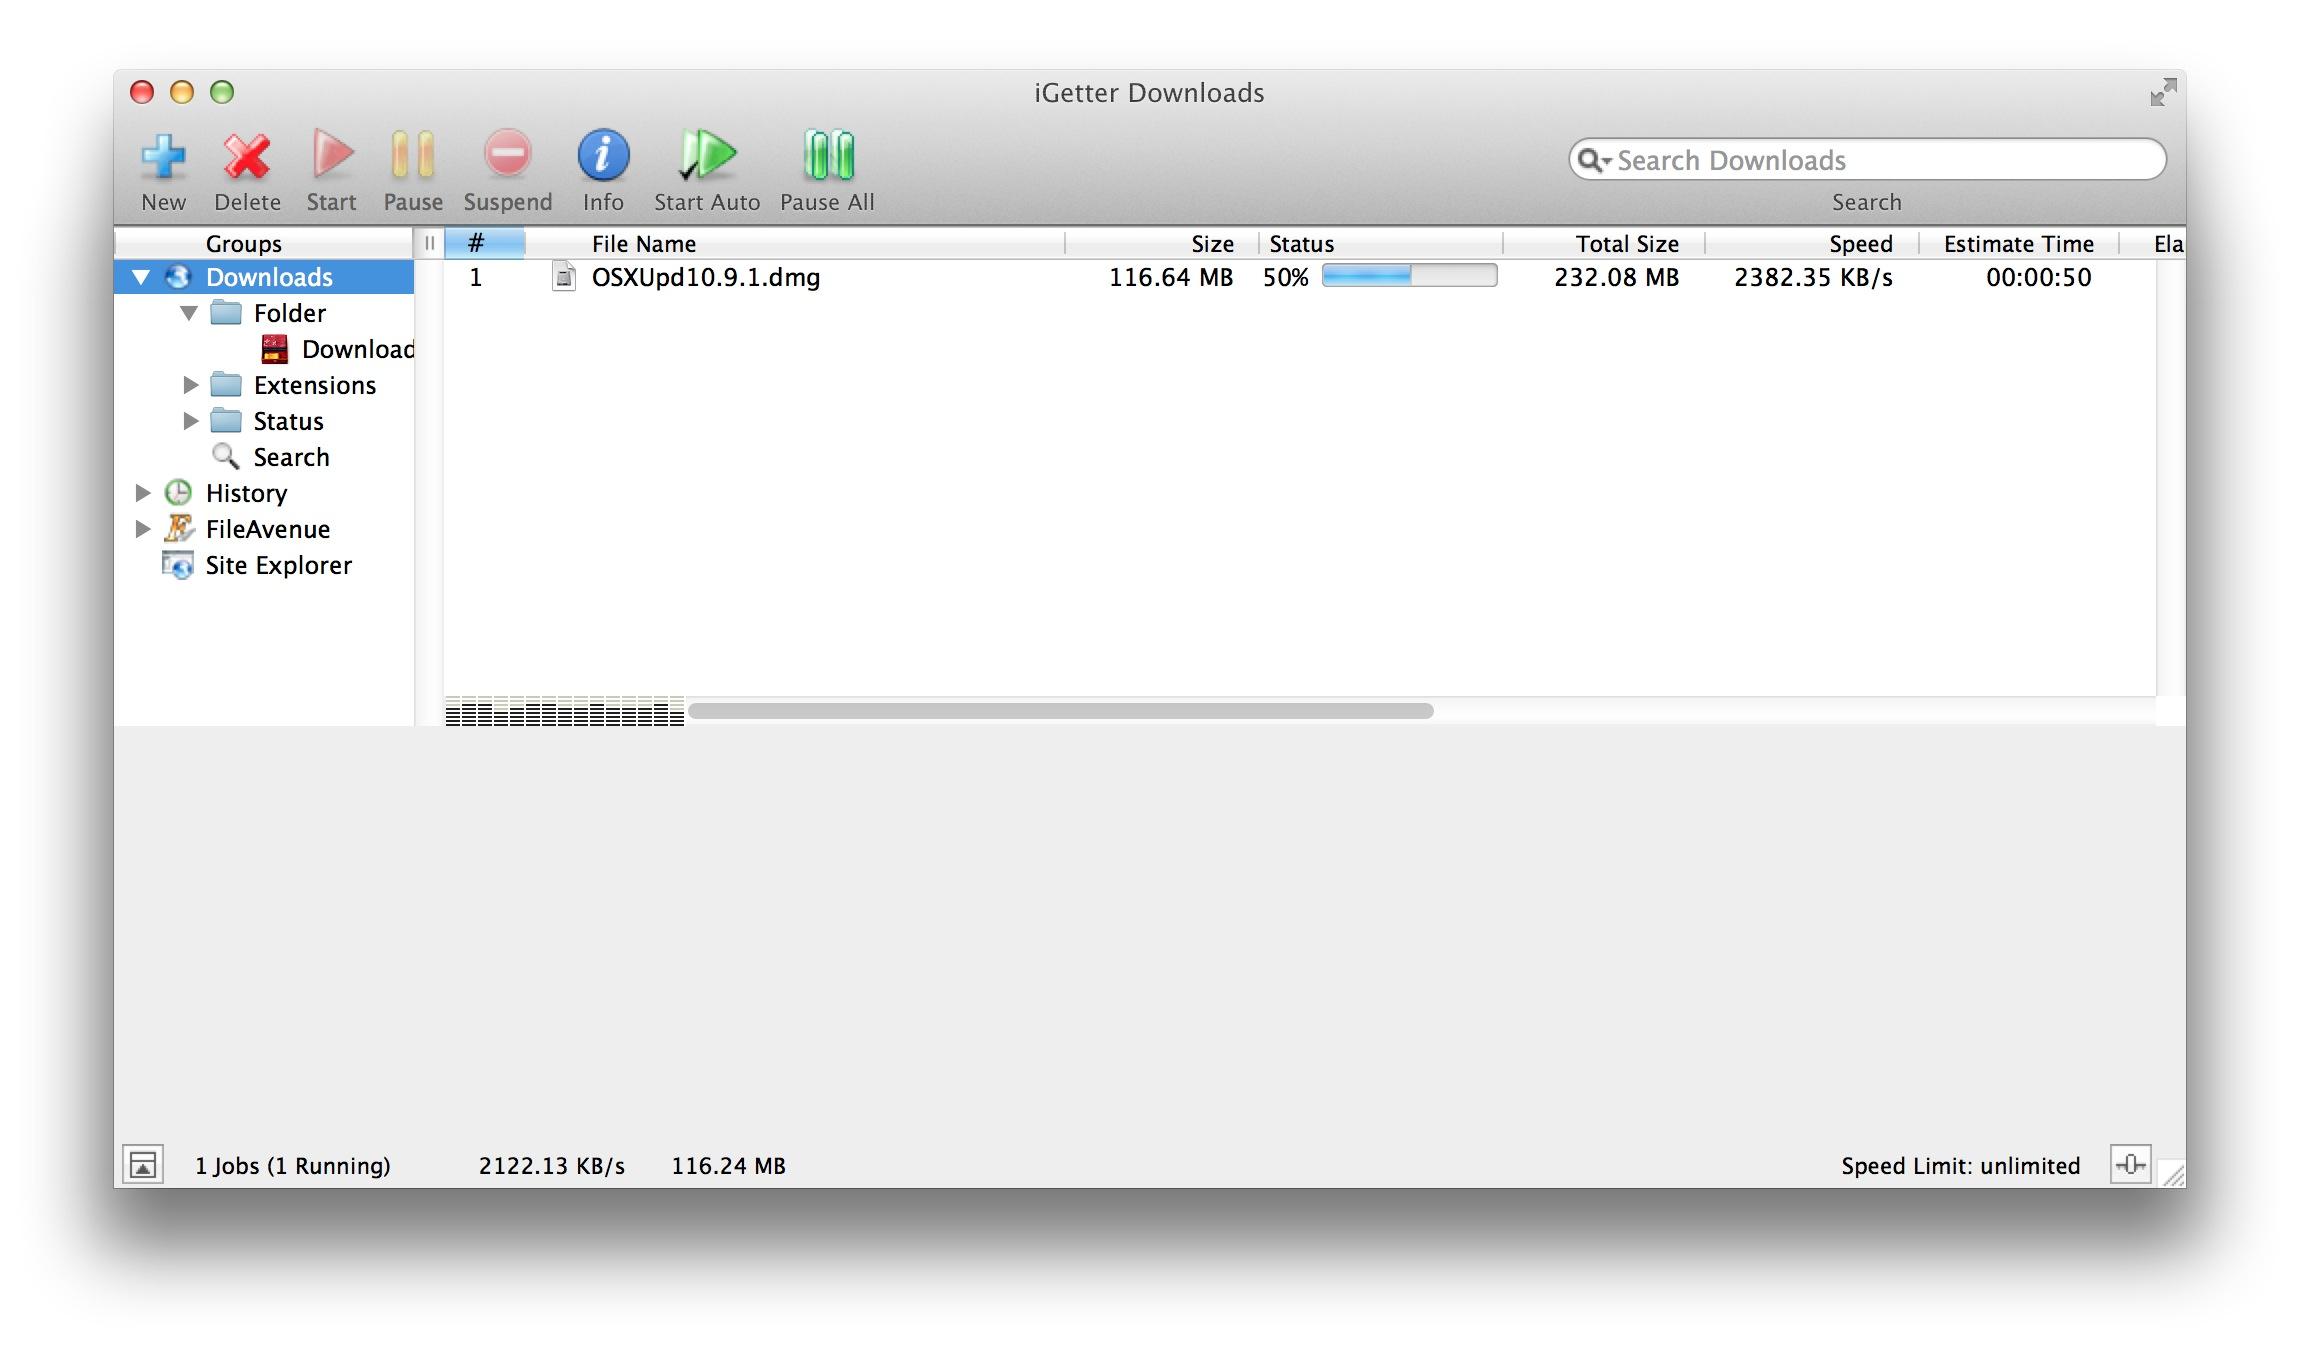Pause the selected download
Image resolution: width=2300 pixels, height=1346 pixels.
coord(412,157)
